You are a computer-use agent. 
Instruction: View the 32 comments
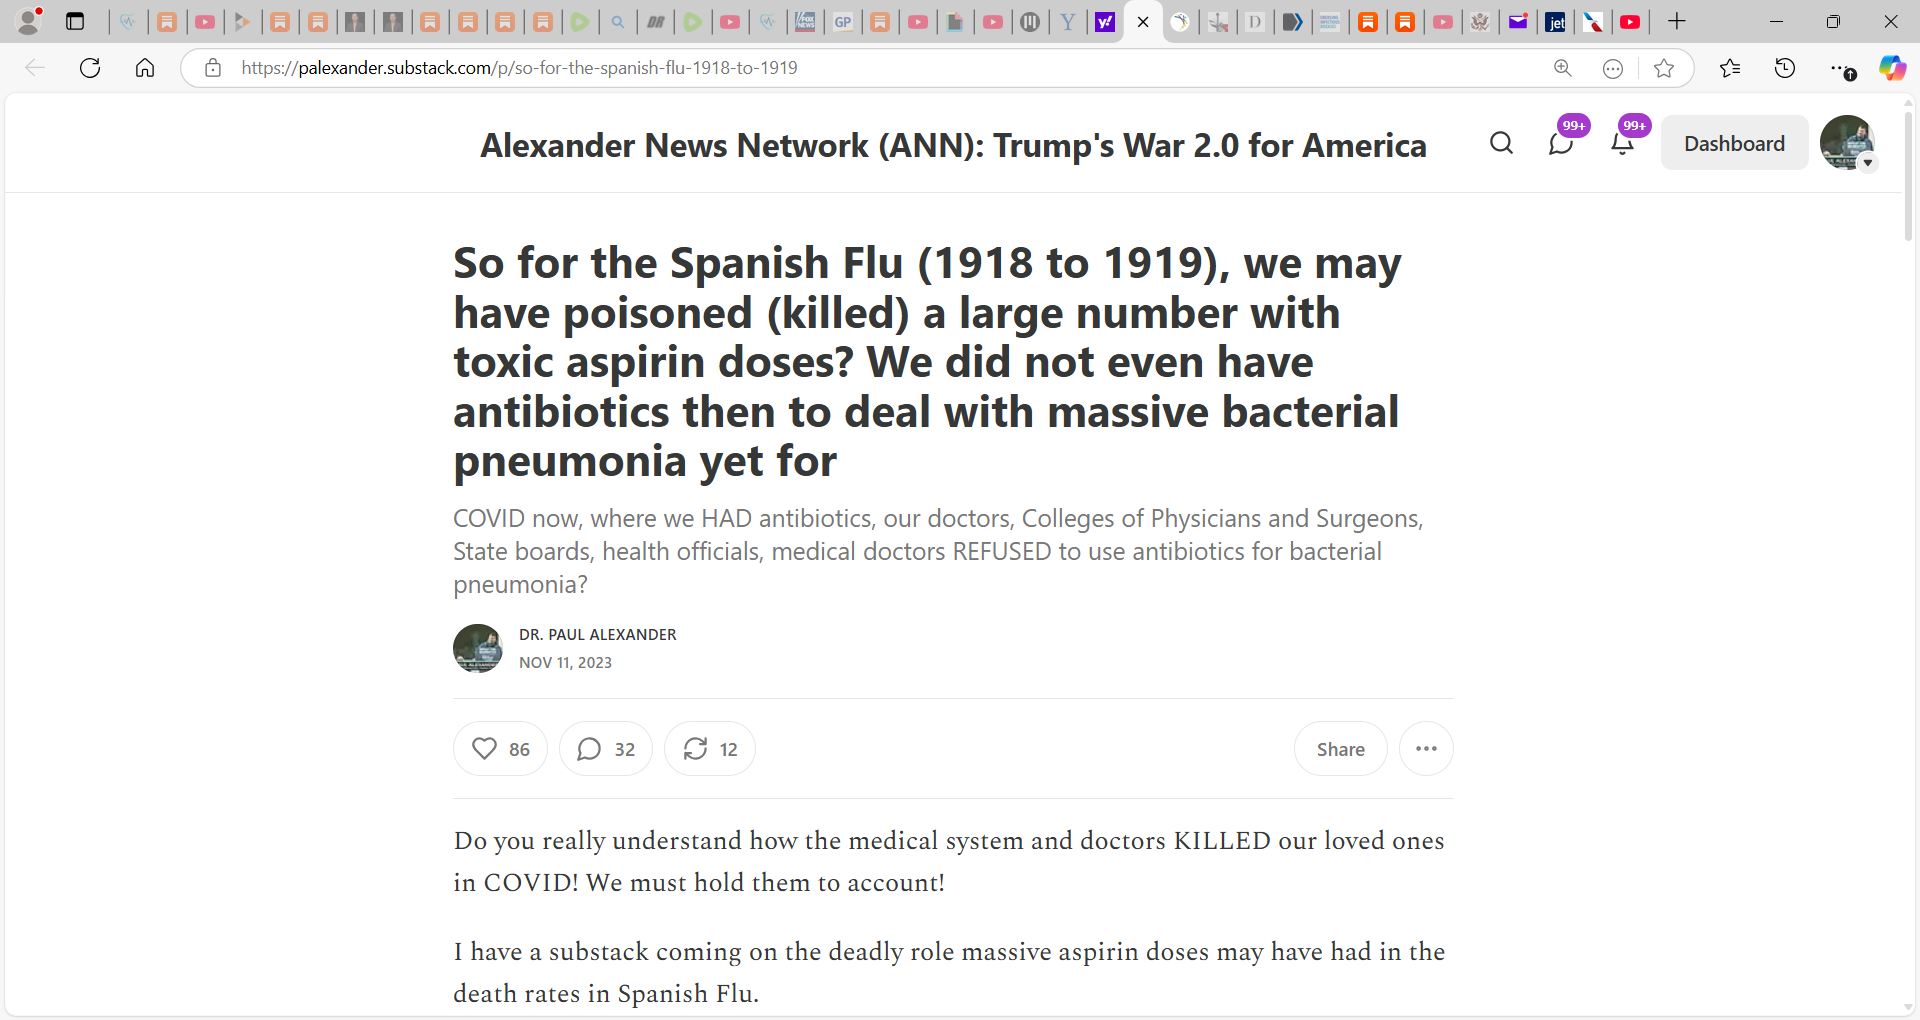pos(606,749)
